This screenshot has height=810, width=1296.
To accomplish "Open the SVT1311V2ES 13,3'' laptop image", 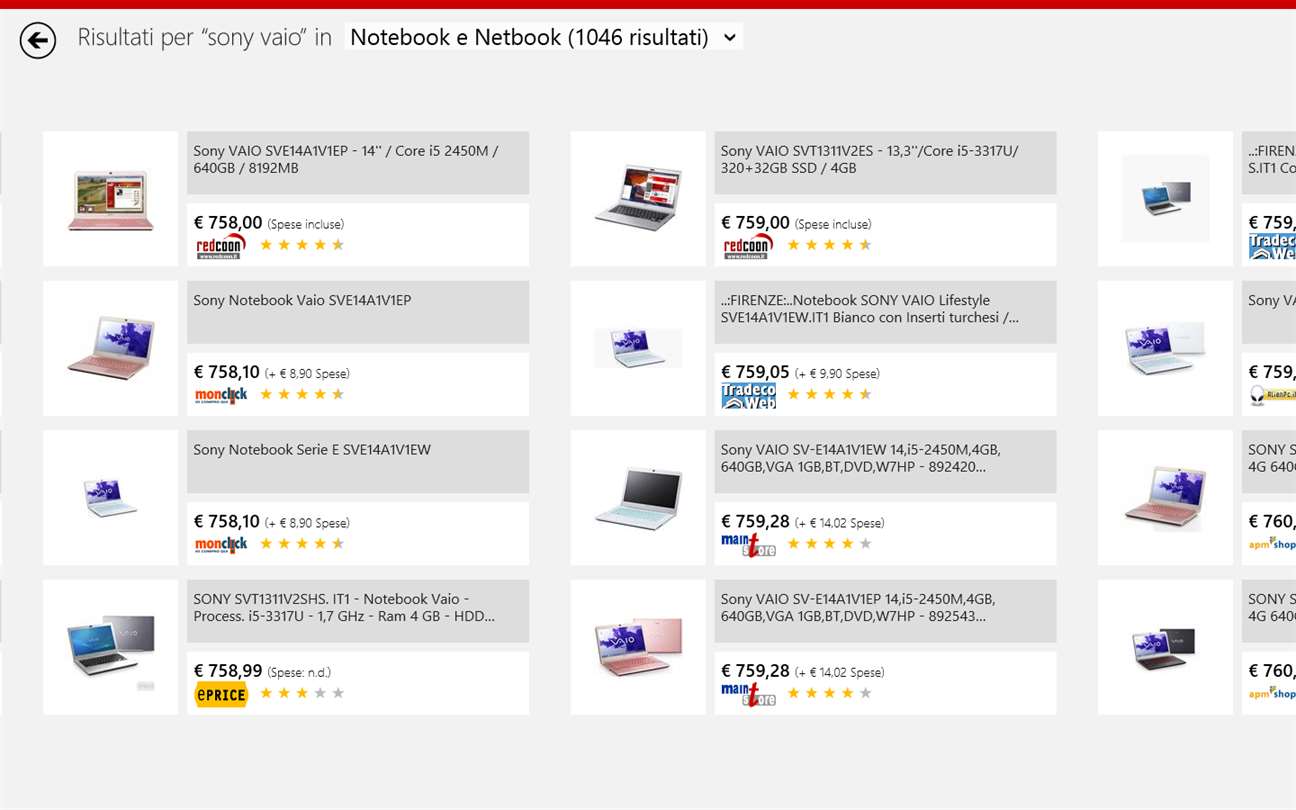I will click(638, 199).
